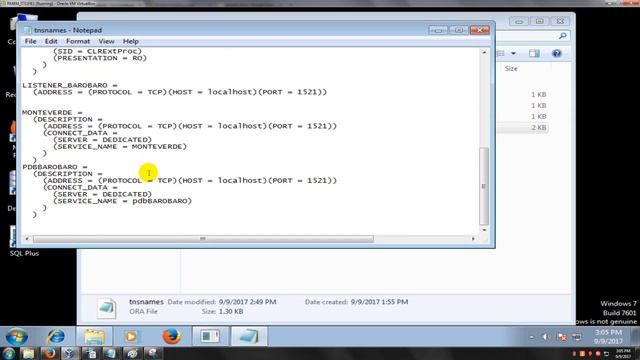Viewport: 640px width, 360px height.
Task: Click the Notepad icon in the title bar
Action: [x=27, y=30]
